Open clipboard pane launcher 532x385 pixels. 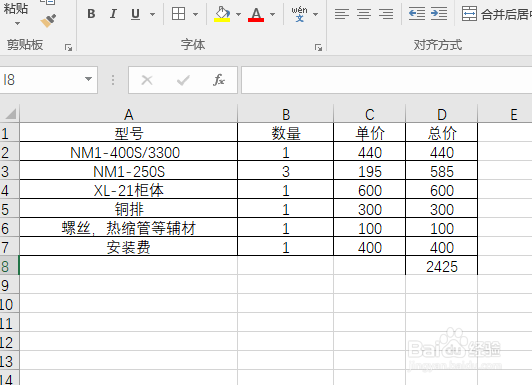(x=69, y=48)
